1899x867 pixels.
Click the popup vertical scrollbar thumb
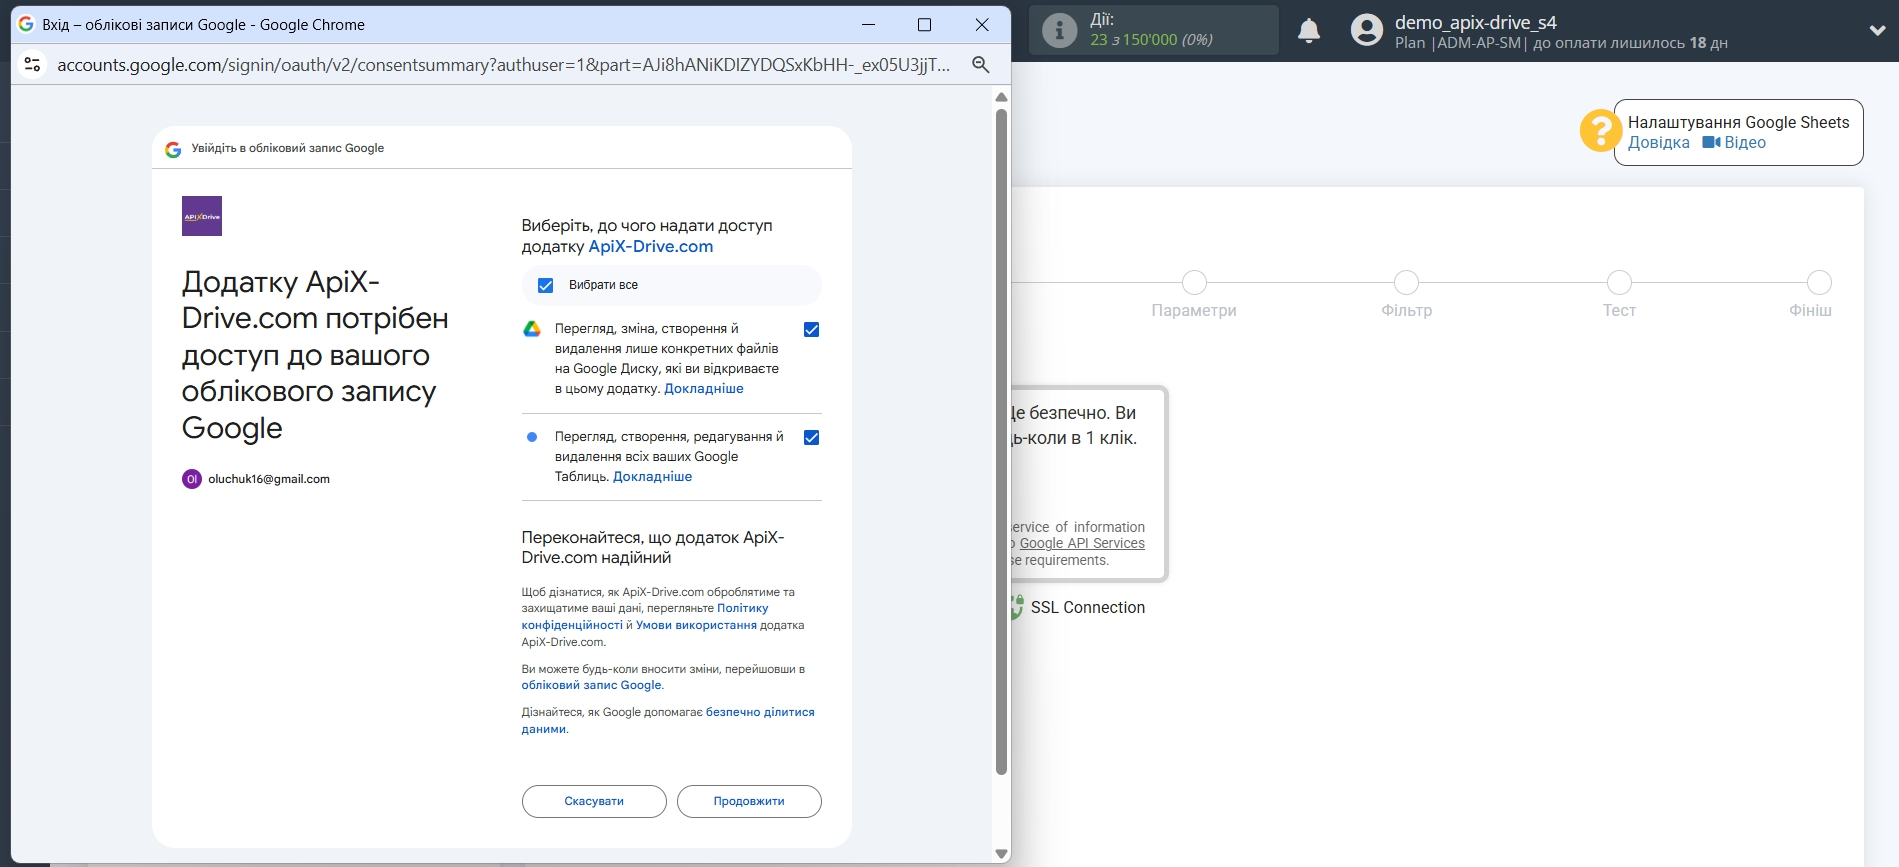point(1001,441)
